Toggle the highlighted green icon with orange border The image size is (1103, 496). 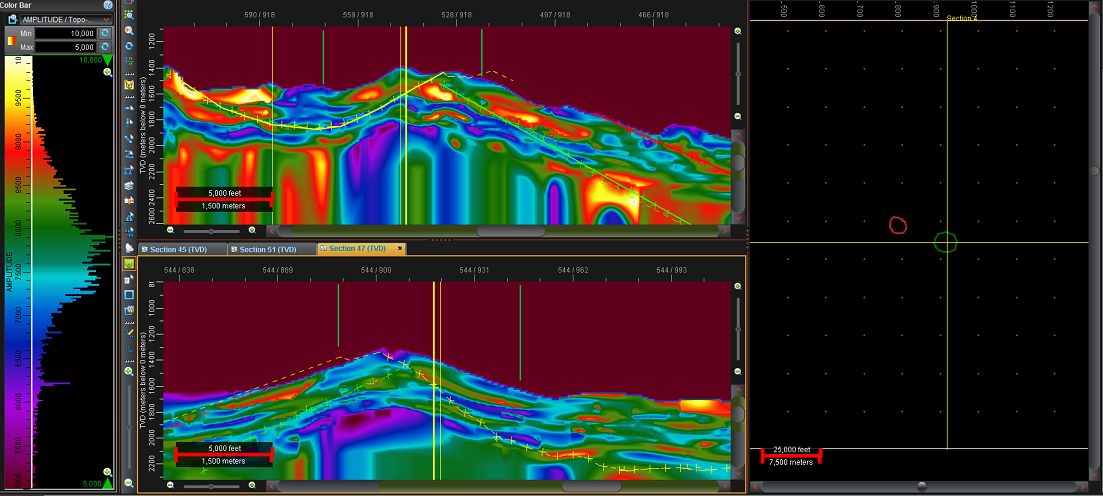pyautogui.click(x=129, y=264)
